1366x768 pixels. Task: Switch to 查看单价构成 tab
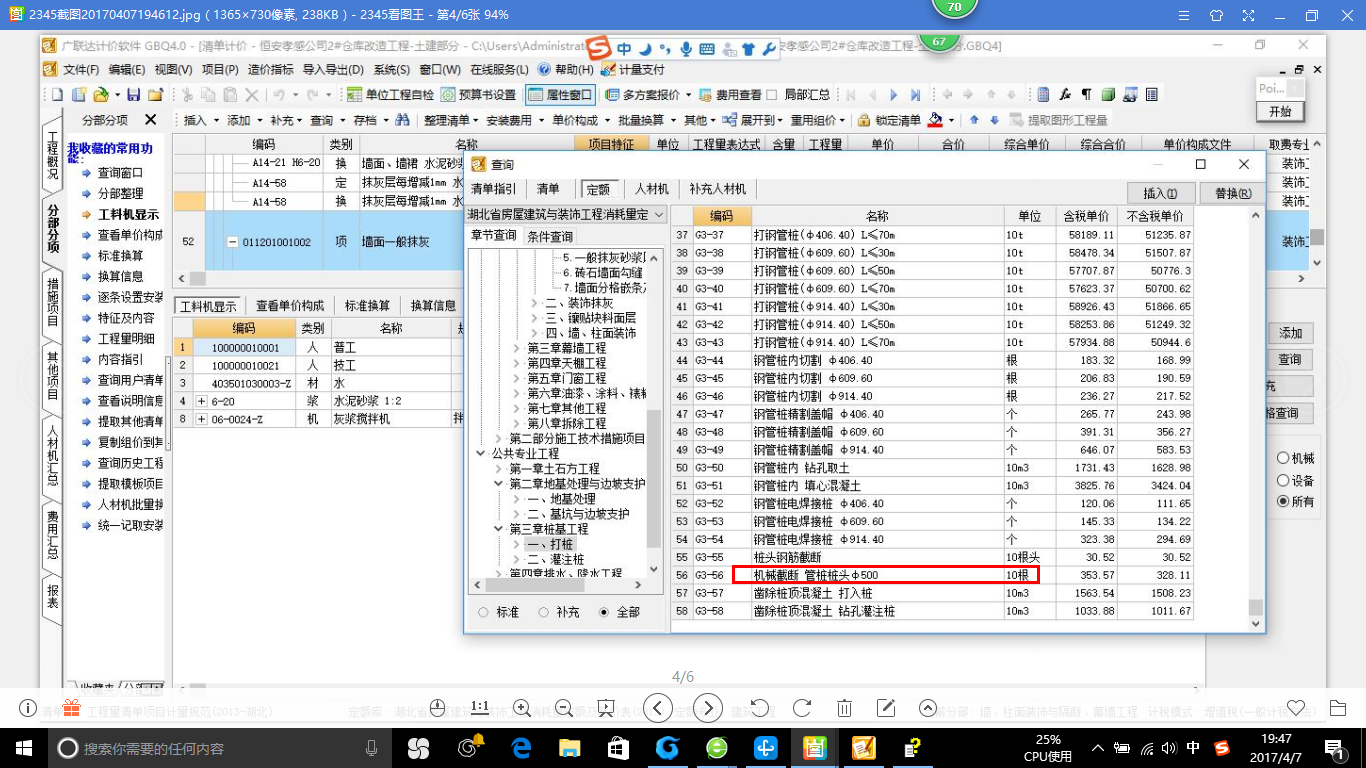click(x=290, y=306)
